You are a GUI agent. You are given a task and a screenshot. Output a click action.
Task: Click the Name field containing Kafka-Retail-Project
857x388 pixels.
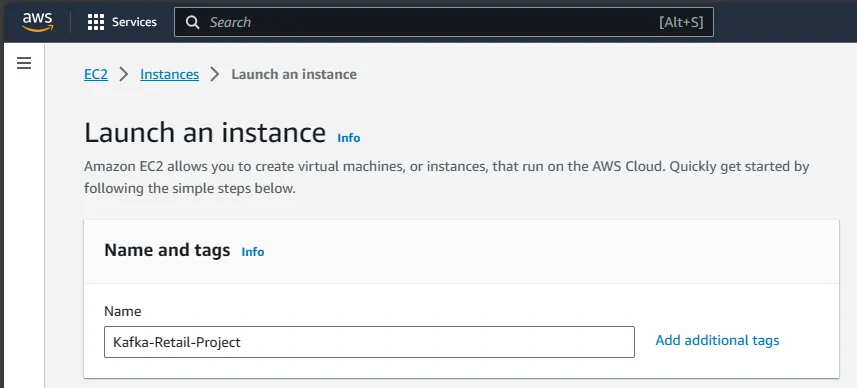(x=369, y=342)
